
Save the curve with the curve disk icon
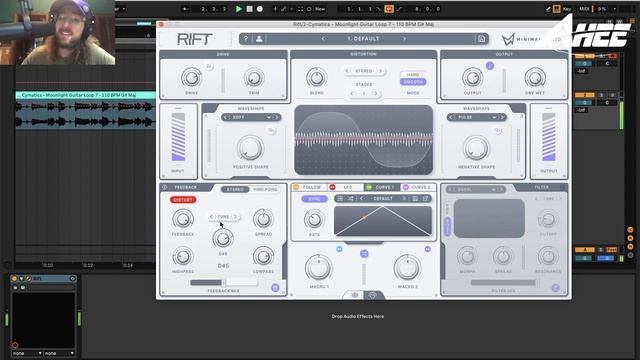pos(415,199)
